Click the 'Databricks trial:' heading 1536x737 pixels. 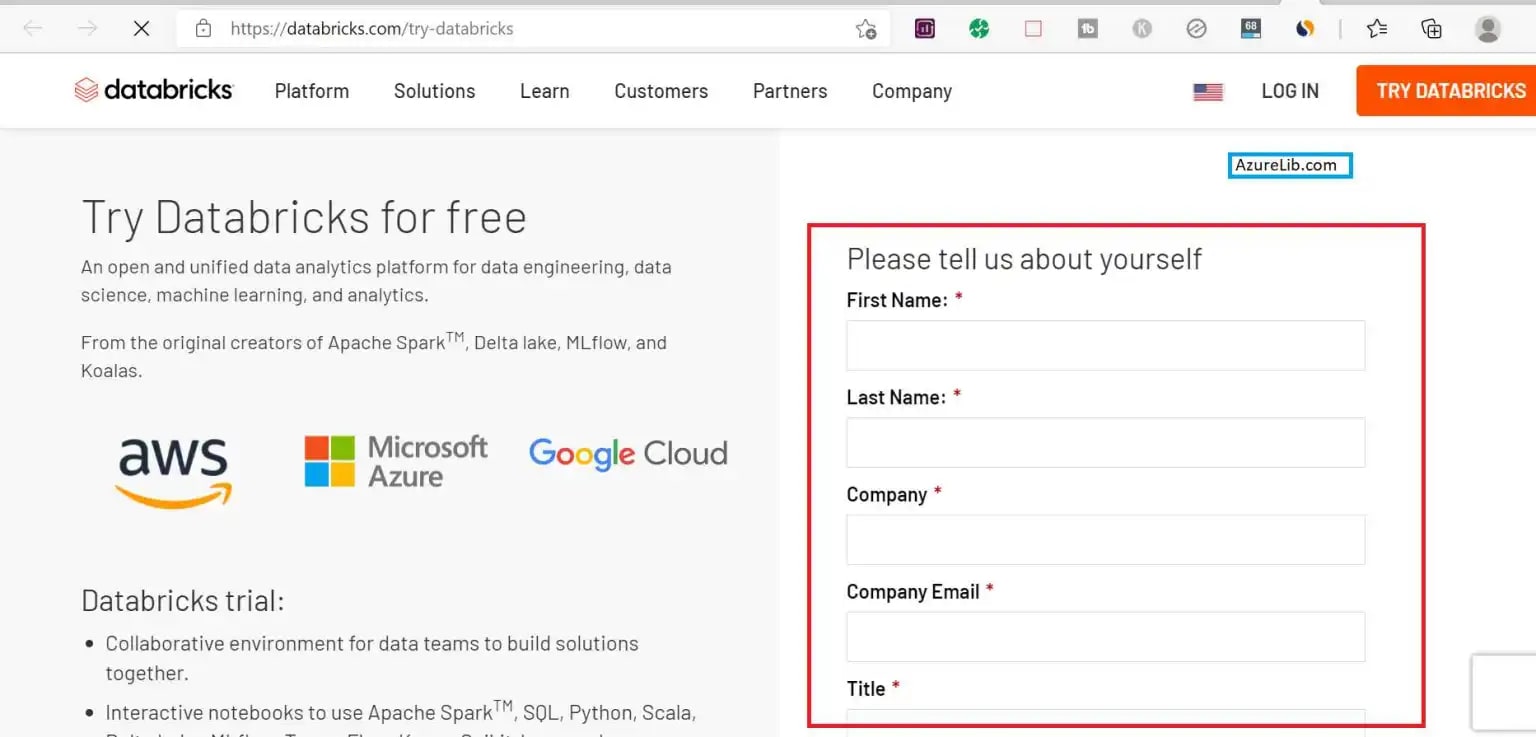pos(183,600)
